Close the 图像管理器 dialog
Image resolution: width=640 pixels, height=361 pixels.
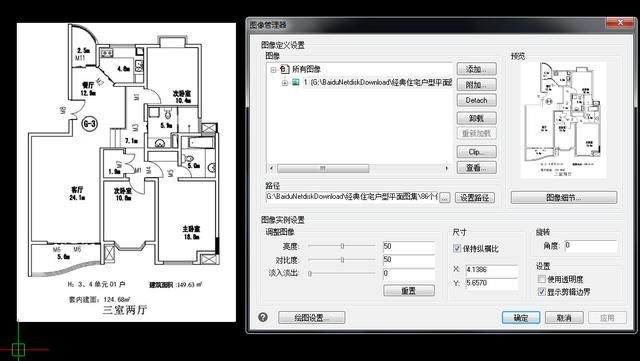click(x=620, y=23)
